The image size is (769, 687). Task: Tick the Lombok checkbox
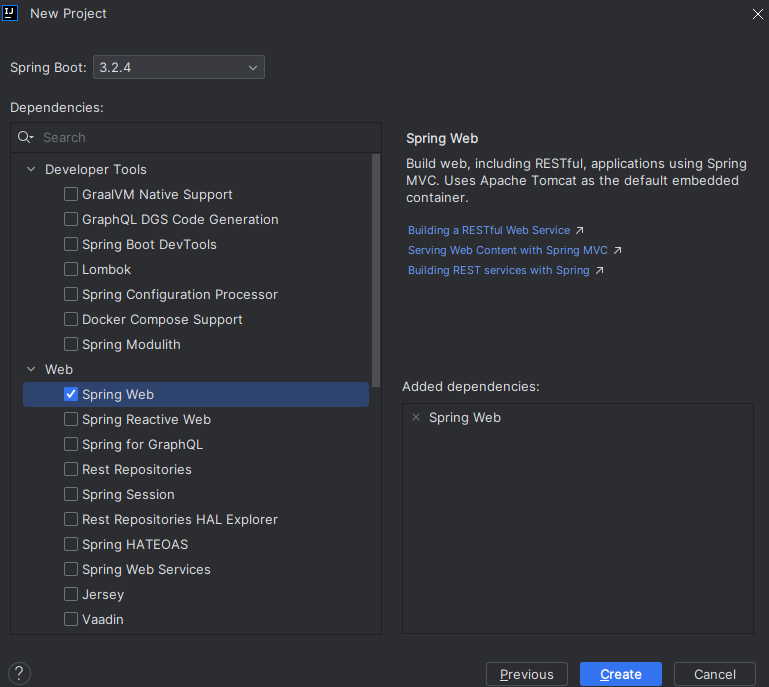(x=71, y=269)
